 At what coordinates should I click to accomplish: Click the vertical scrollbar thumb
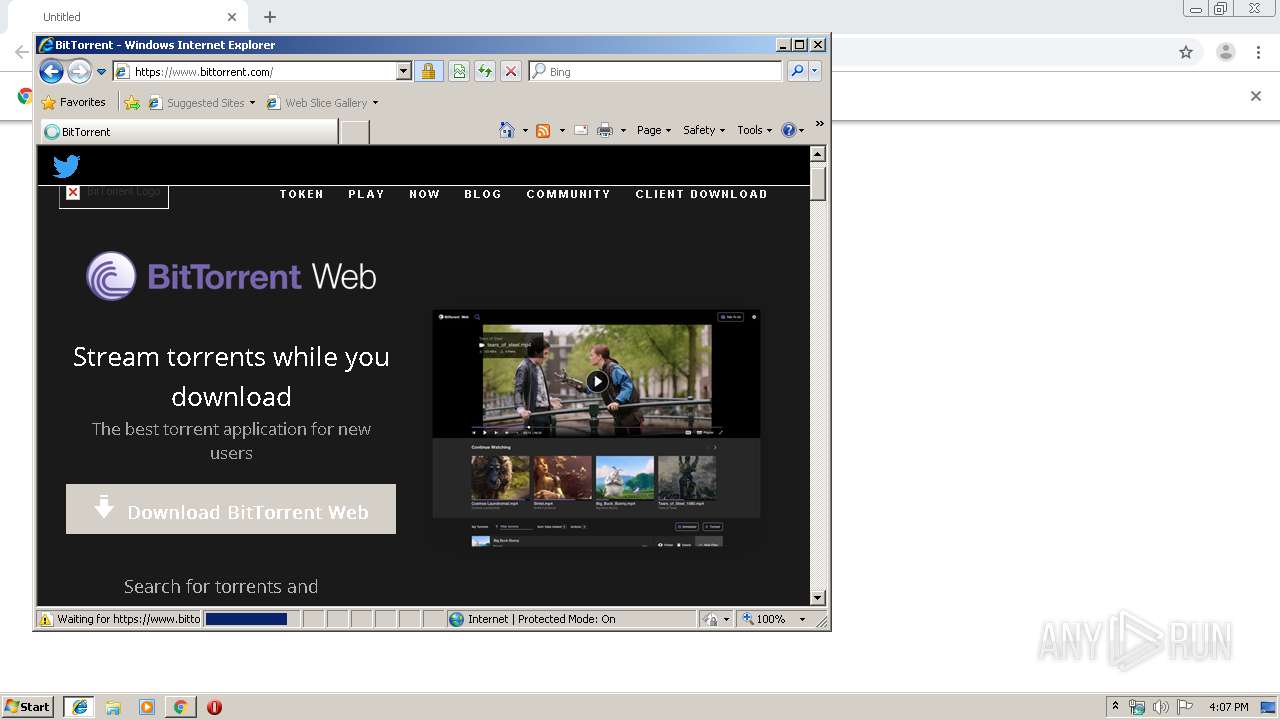pyautogui.click(x=817, y=184)
